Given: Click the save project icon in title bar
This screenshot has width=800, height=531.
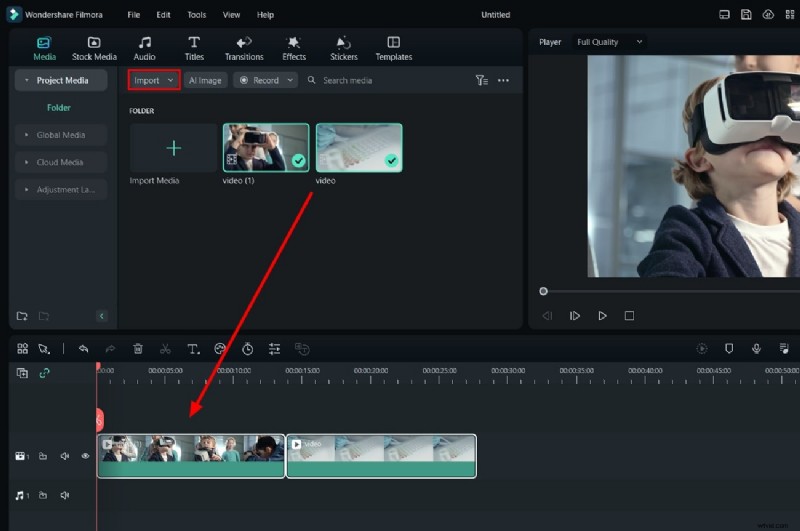Looking at the screenshot, I should (746, 14).
